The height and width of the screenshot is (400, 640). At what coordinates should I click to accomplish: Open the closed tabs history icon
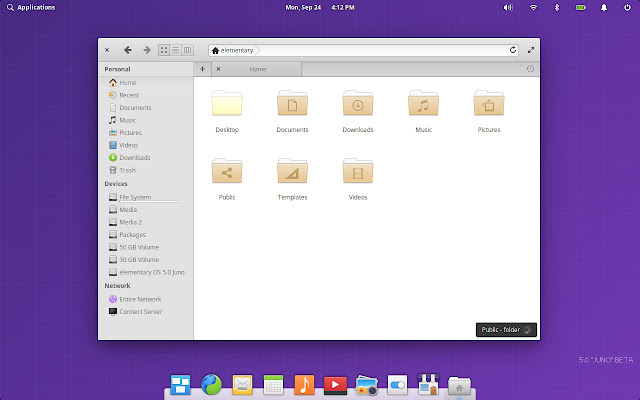tap(530, 69)
